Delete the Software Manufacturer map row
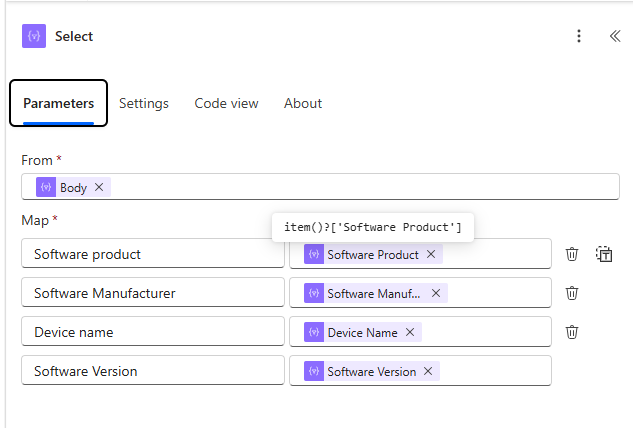633x428 pixels. (572, 293)
